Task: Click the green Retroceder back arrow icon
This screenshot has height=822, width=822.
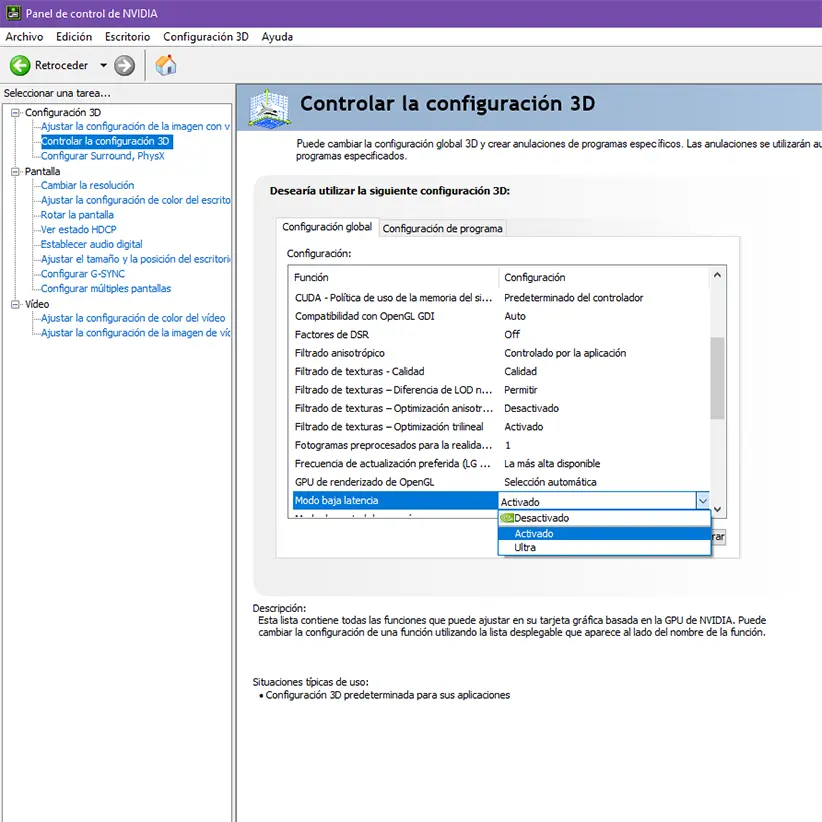Action: [x=20, y=66]
